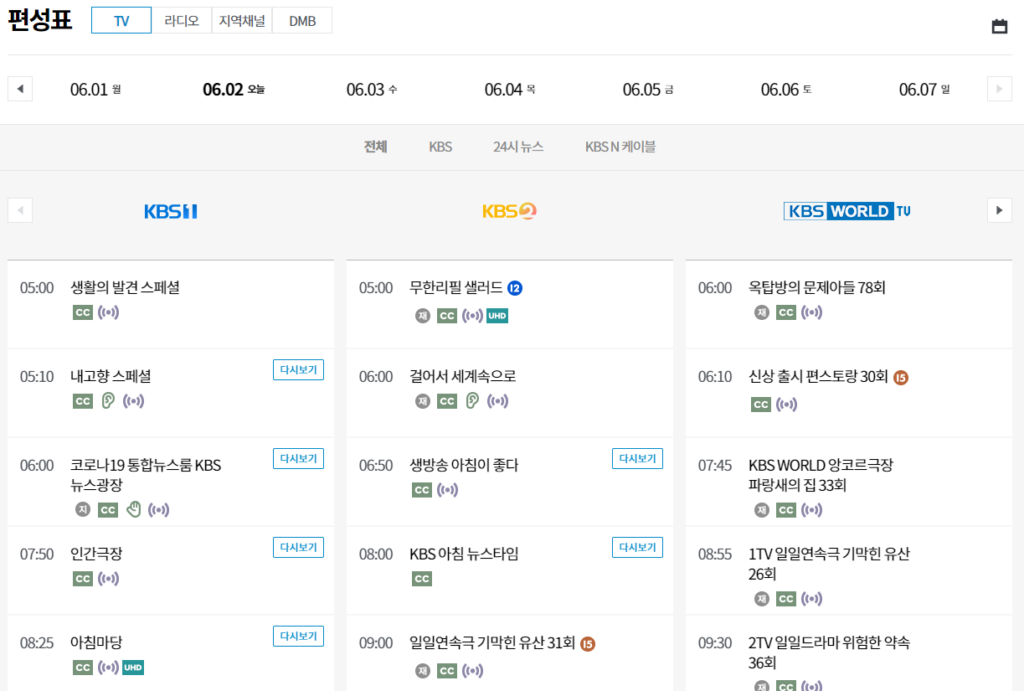This screenshot has width=1024, height=691.
Task: Click the left arrow beside the KBS1 column
Action: coord(20,210)
